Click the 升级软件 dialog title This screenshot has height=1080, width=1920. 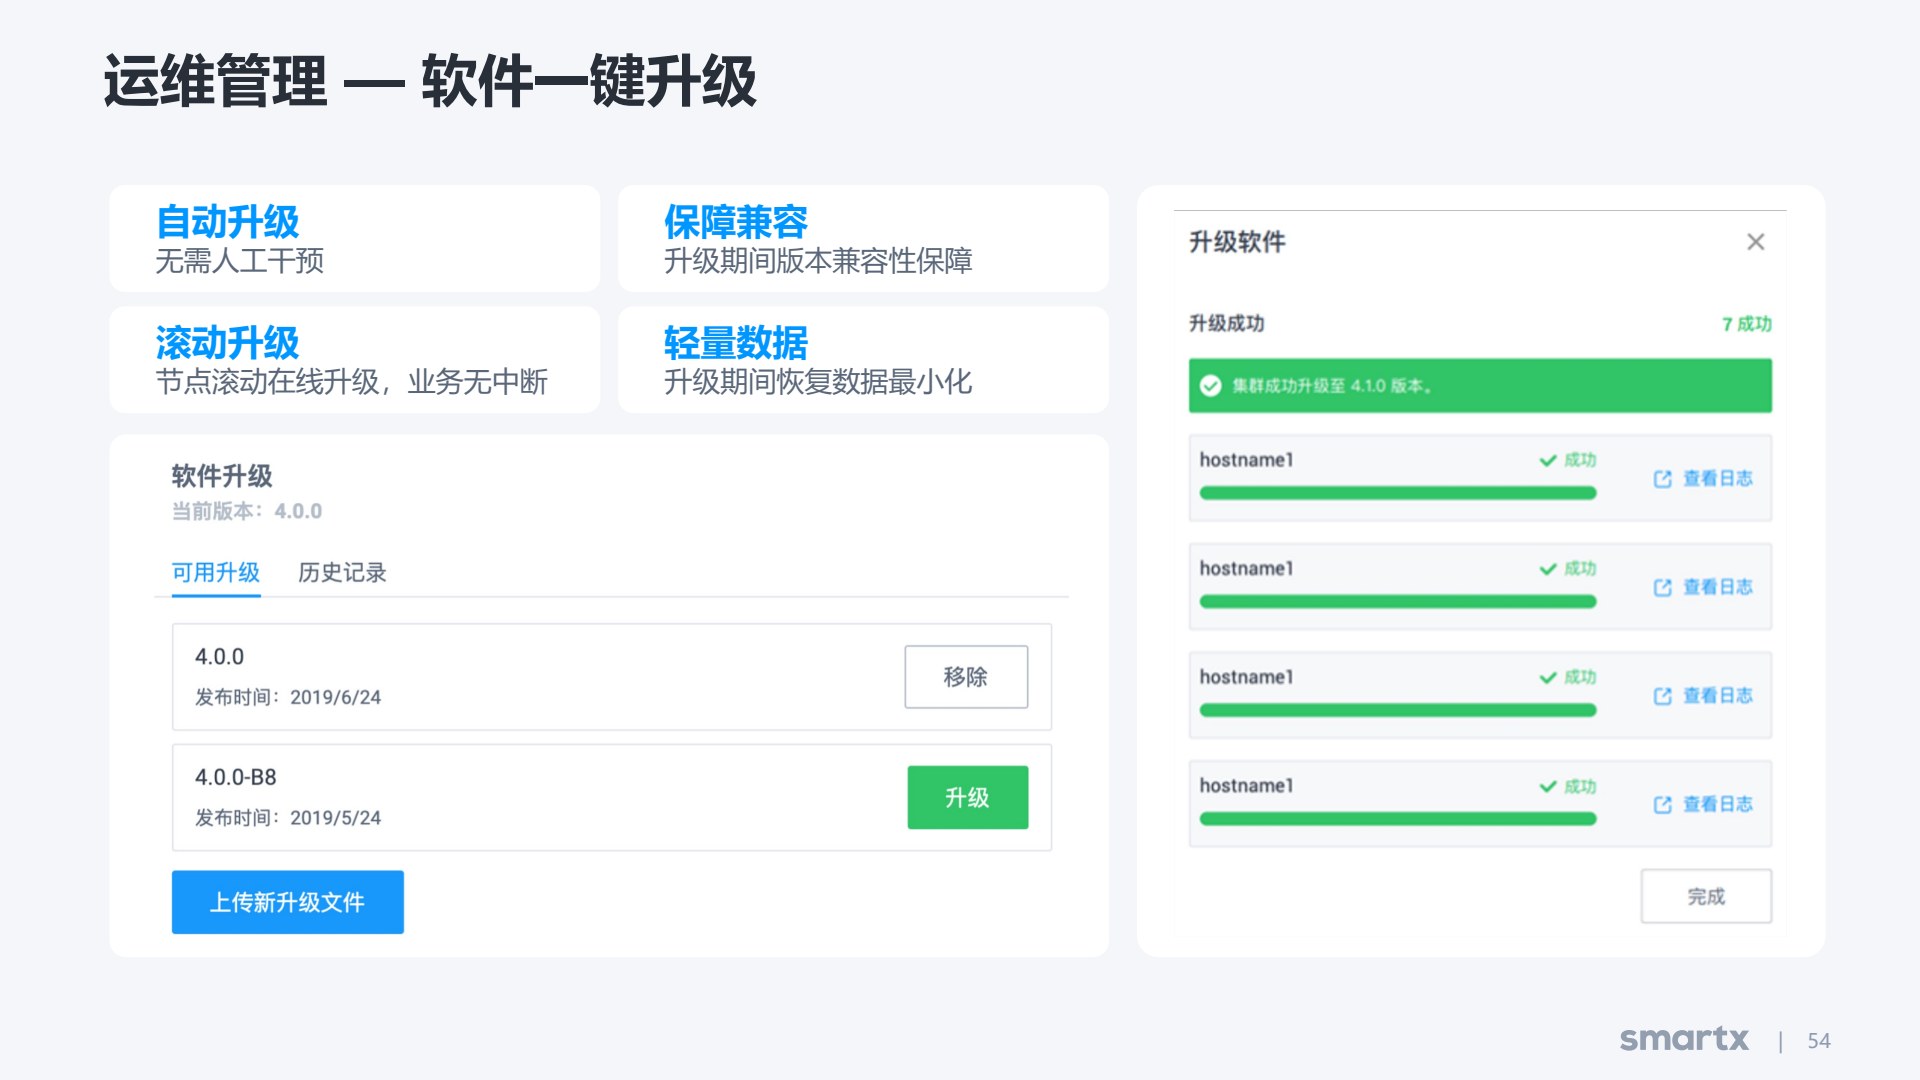tap(1237, 242)
